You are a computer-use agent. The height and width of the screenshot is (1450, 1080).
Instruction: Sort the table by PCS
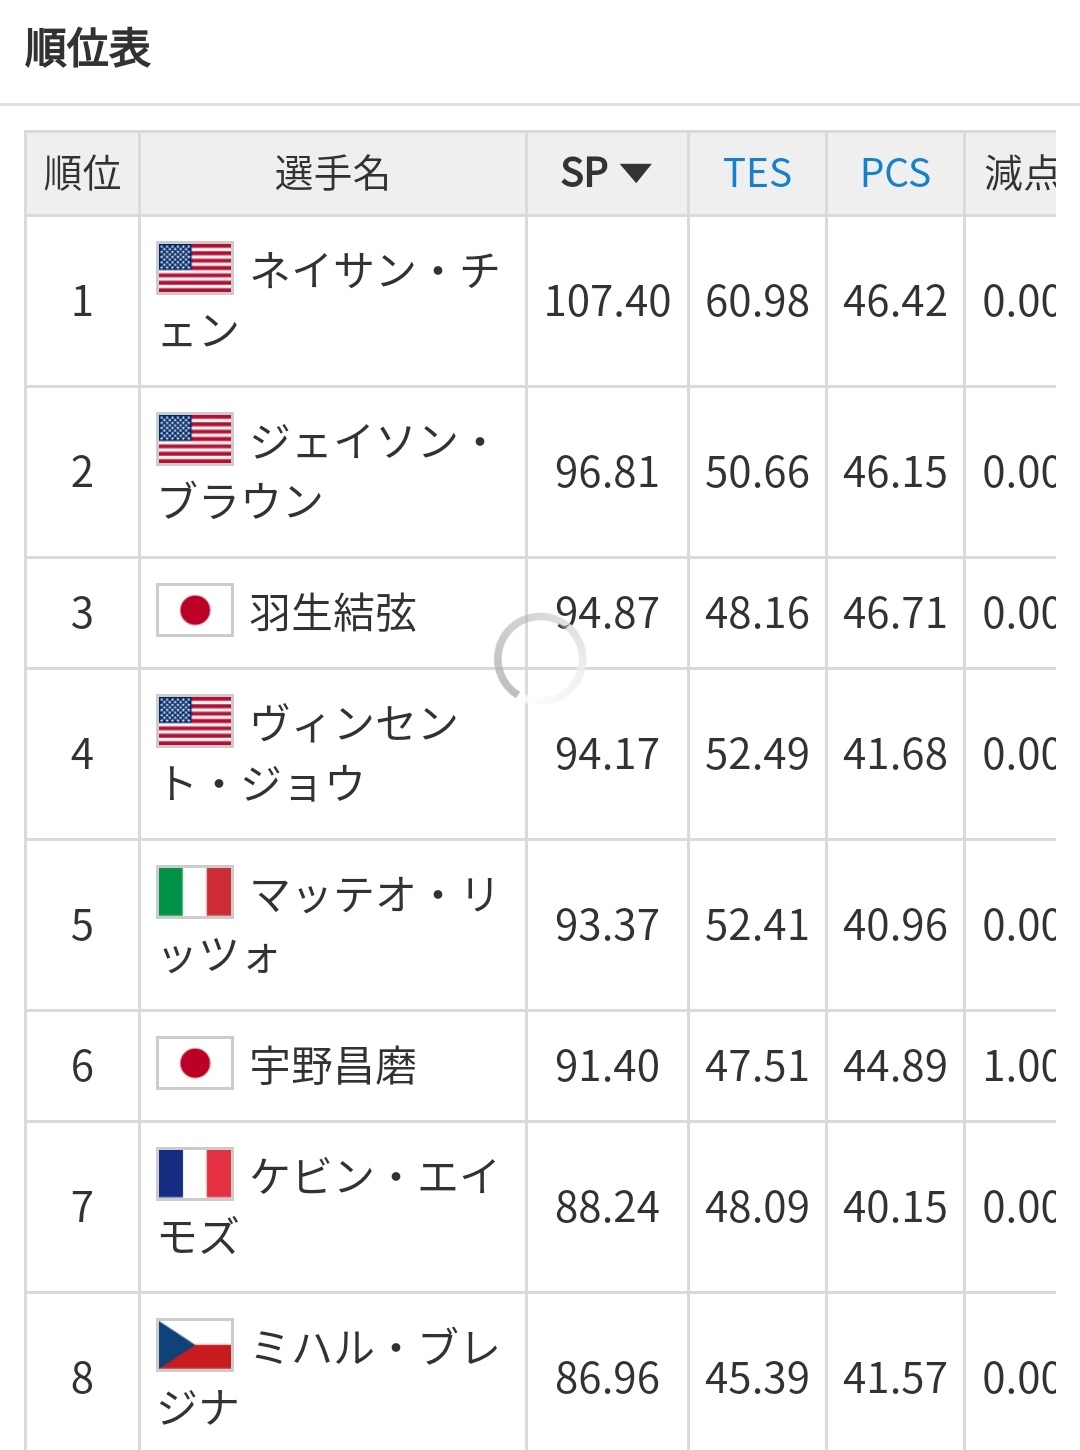pos(895,174)
